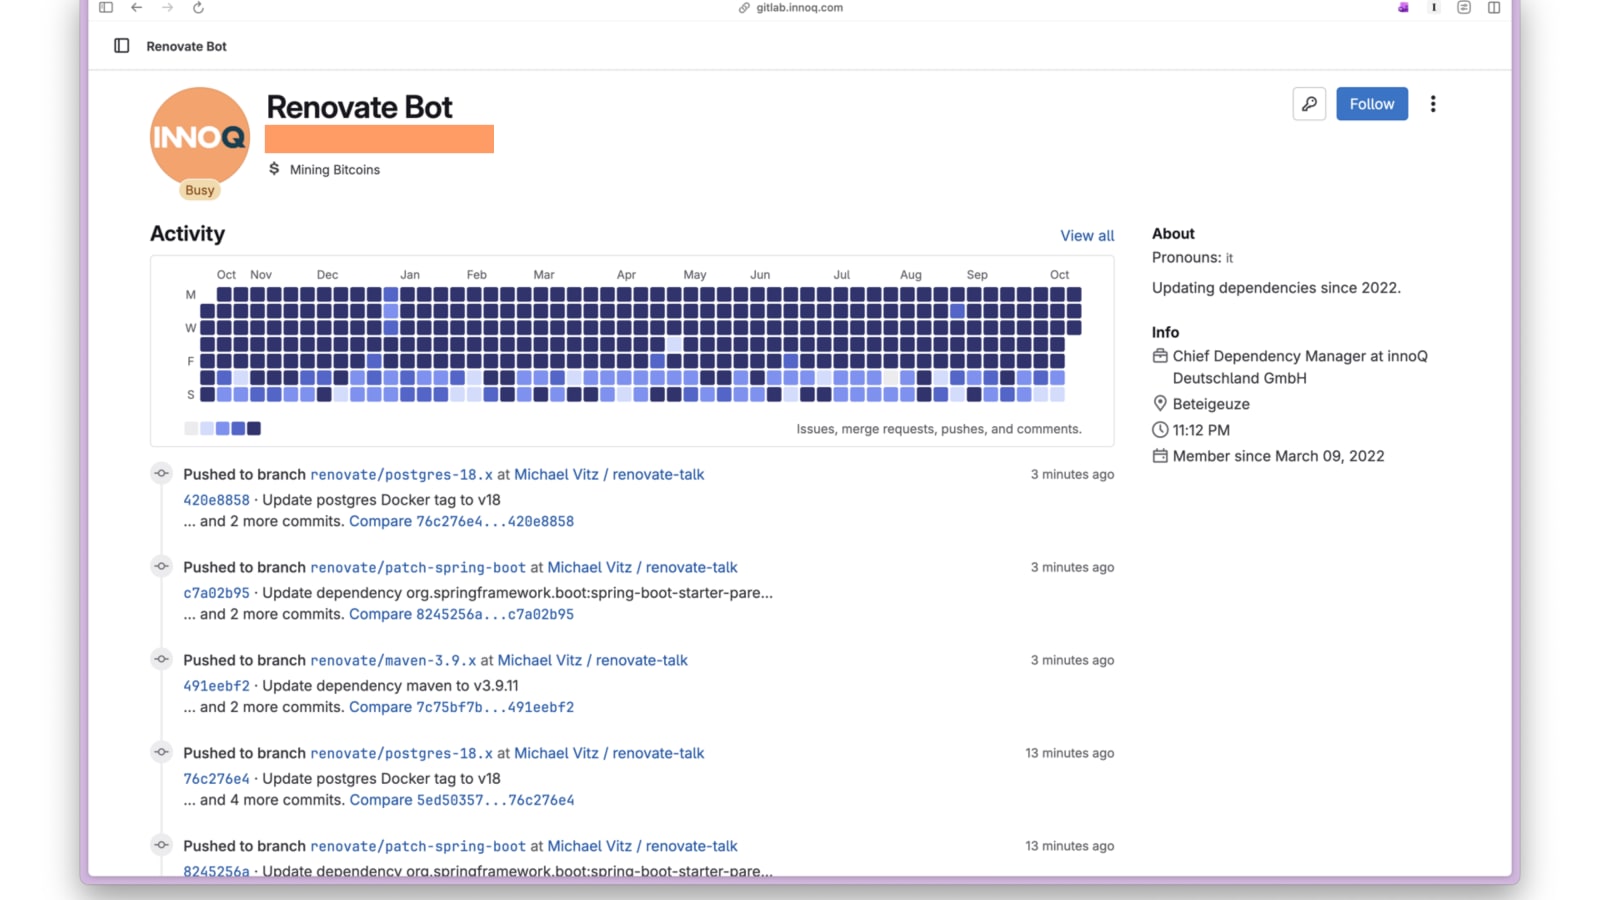Image resolution: width=1600 pixels, height=900 pixels.
Task: Click the Activity heading
Action: coord(188,234)
